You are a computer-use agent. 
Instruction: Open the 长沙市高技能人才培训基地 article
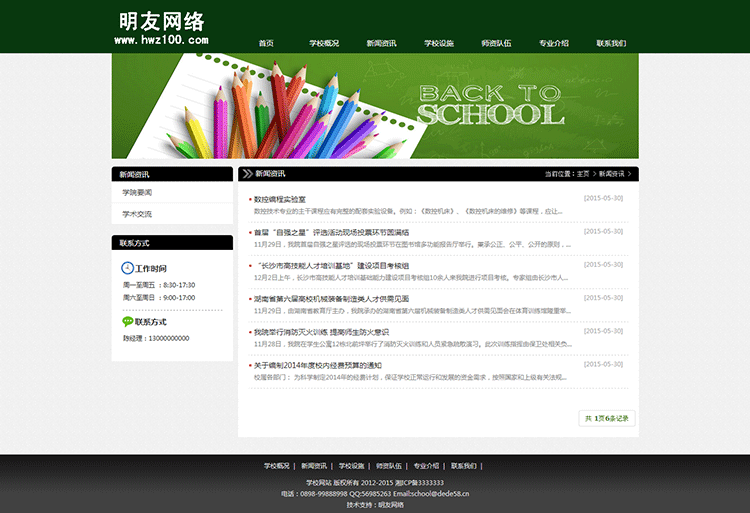332,265
